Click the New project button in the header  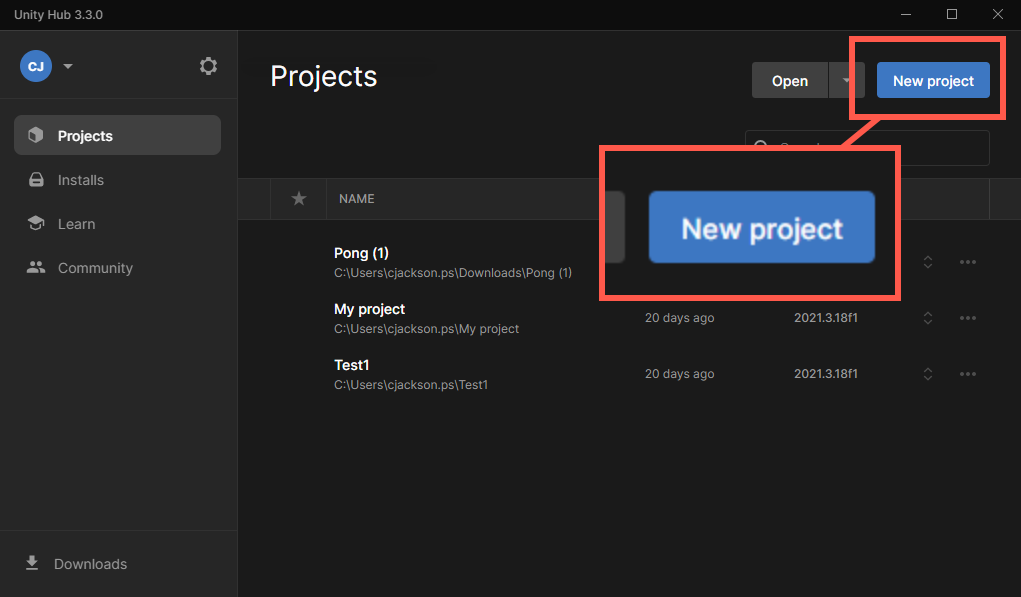pos(933,81)
